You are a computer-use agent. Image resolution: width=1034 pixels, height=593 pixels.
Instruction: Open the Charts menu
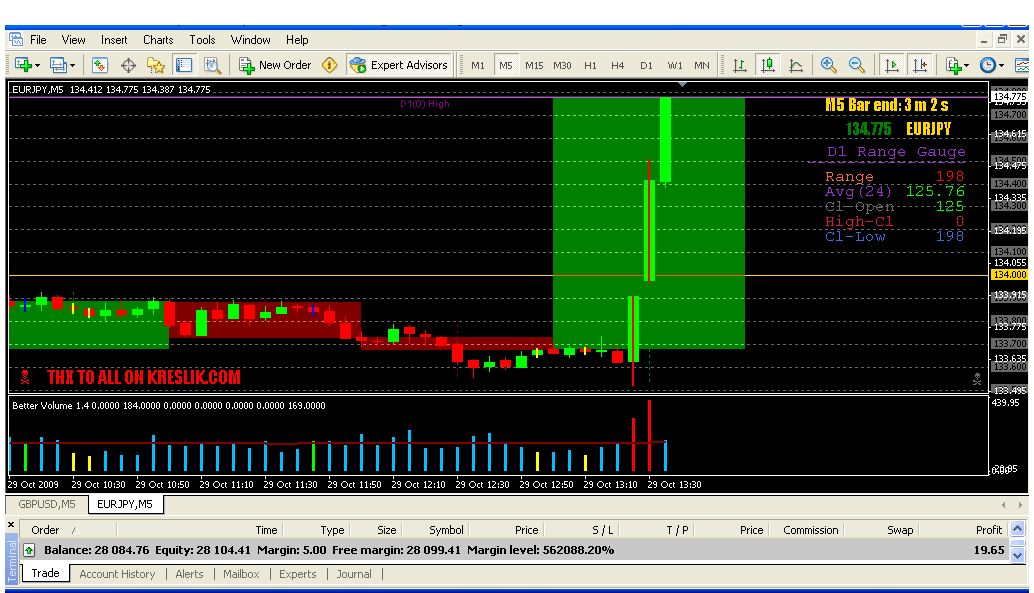(158, 40)
